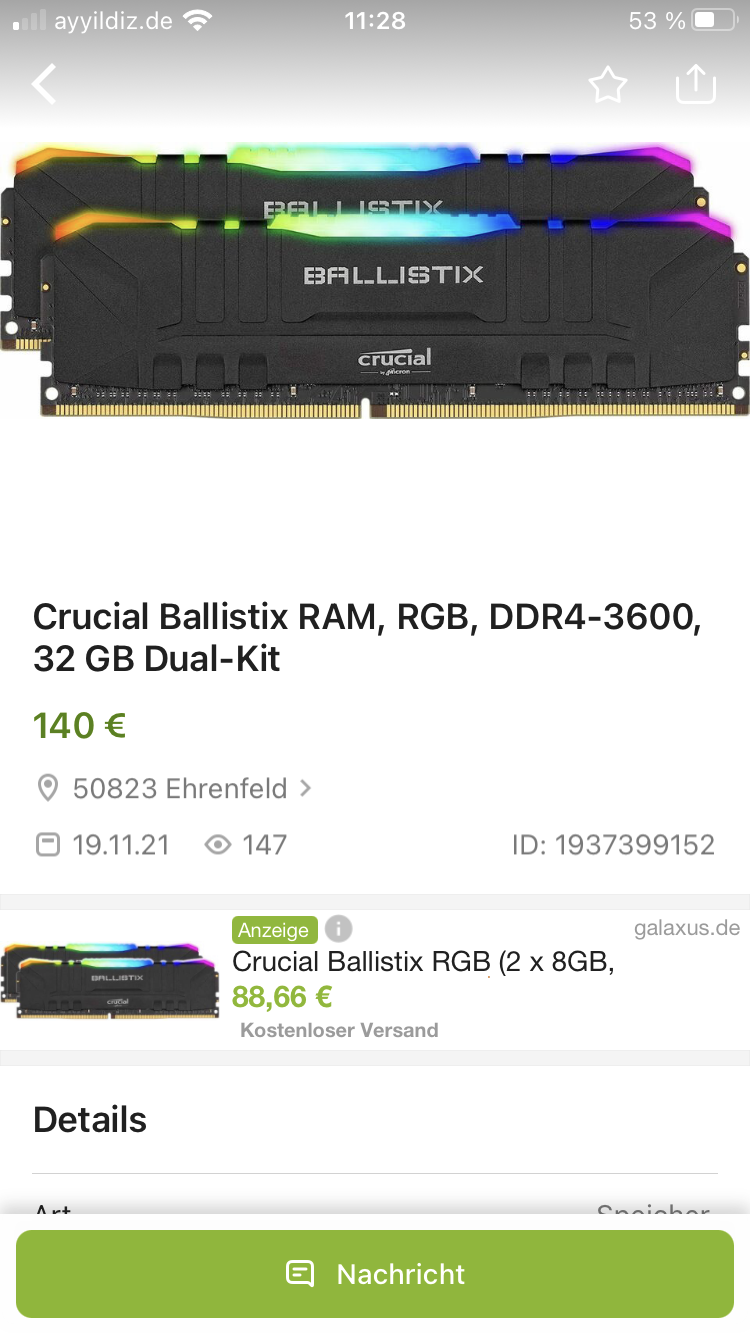Tap the Anzeige ad badge
Viewport: 750px width, 1334px height.
tap(275, 930)
